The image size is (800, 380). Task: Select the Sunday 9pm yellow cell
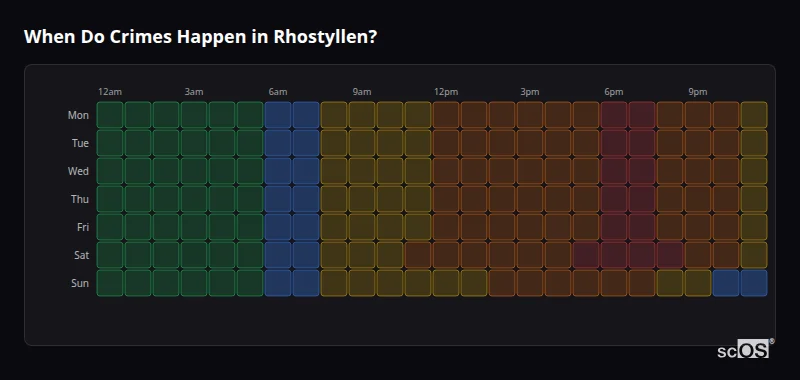coord(698,283)
